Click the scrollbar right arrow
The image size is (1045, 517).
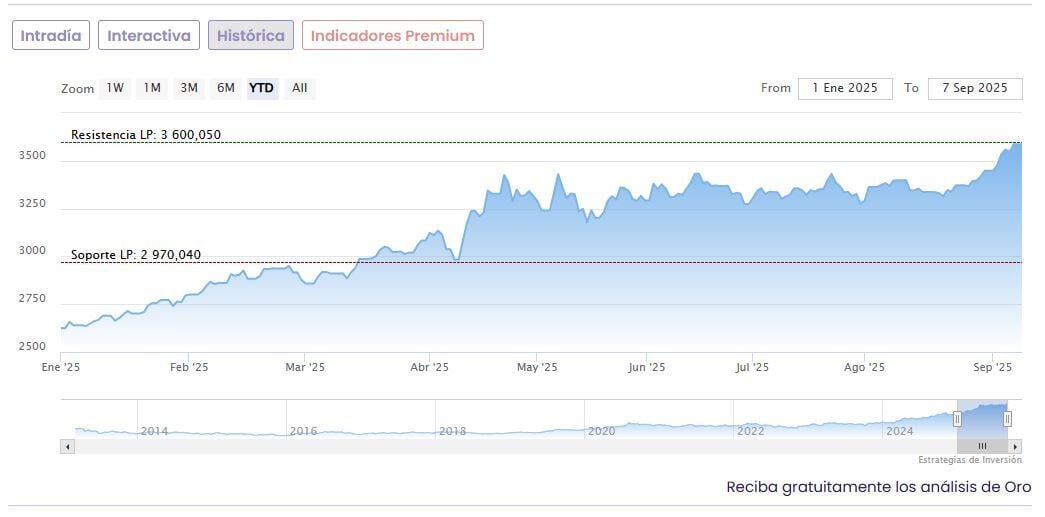pos(1015,446)
